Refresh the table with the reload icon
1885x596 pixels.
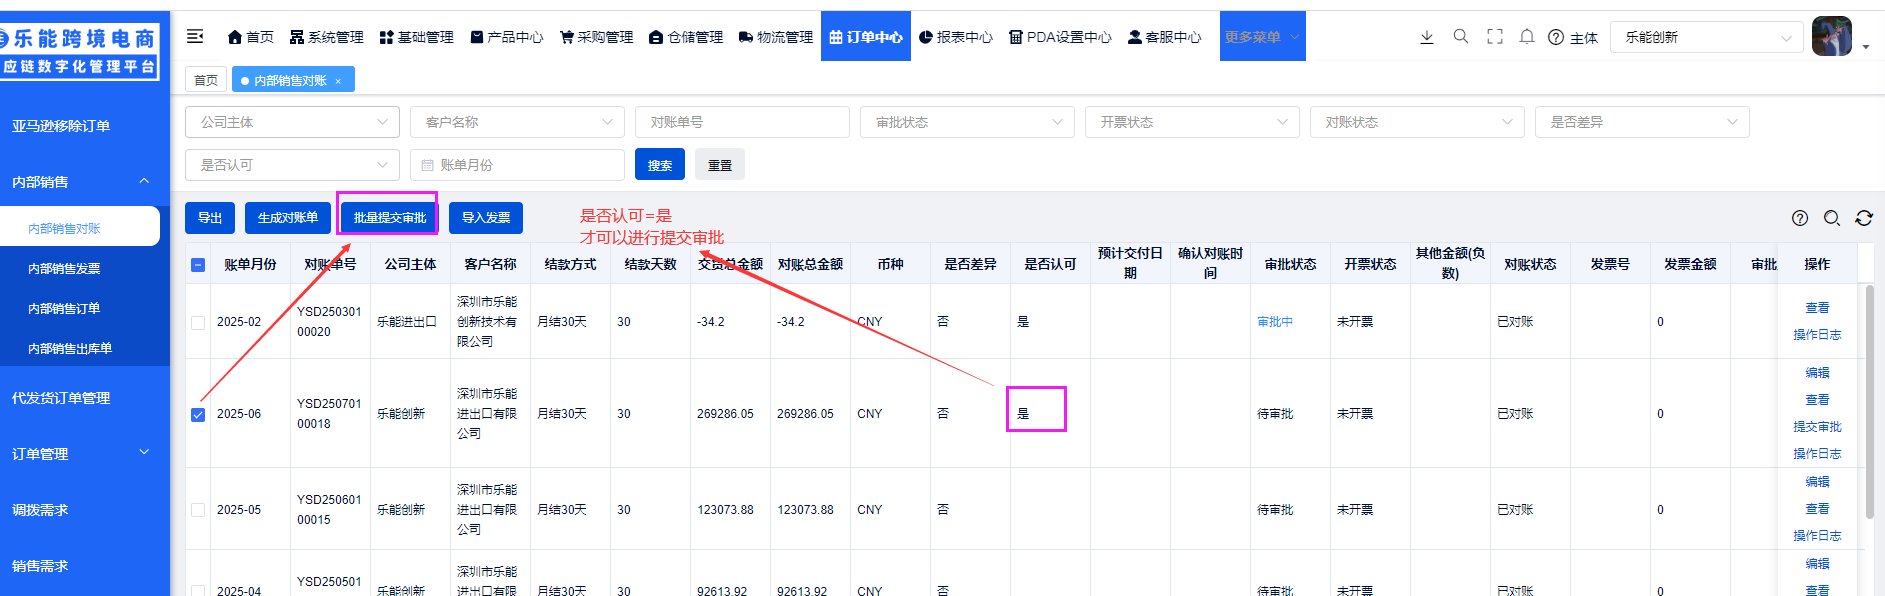click(1864, 218)
